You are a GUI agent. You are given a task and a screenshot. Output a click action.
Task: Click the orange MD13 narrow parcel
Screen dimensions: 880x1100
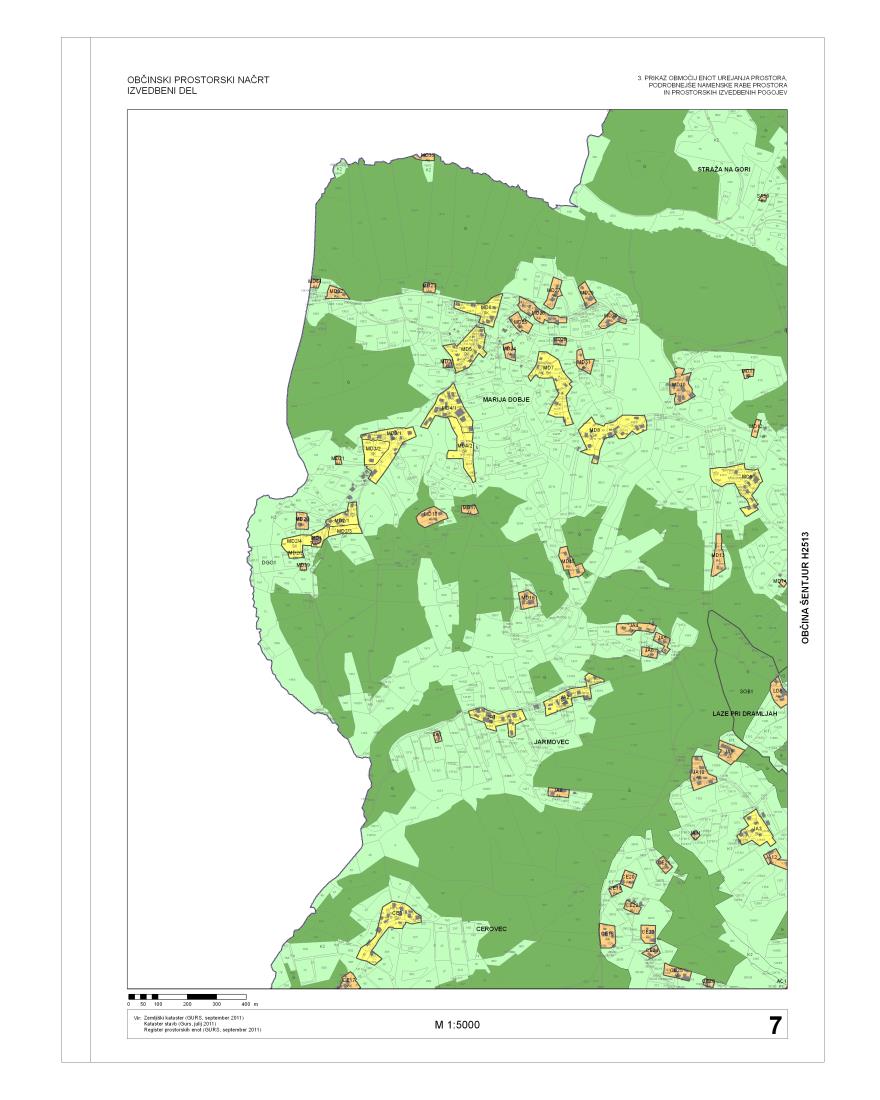[x=717, y=560]
